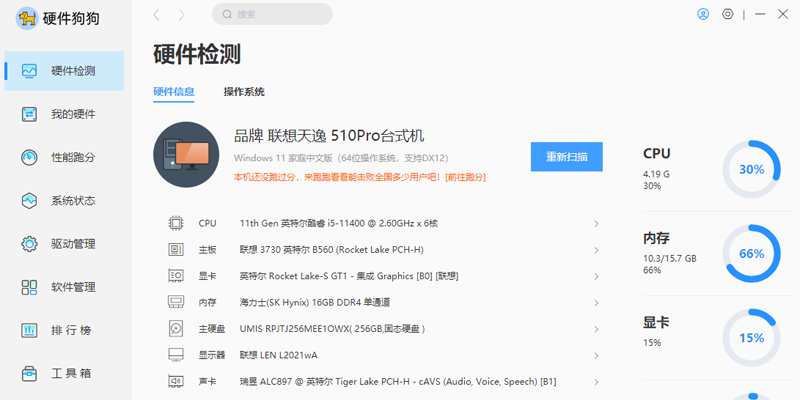
Task: Select 系统状态 menu label
Action: 73,201
